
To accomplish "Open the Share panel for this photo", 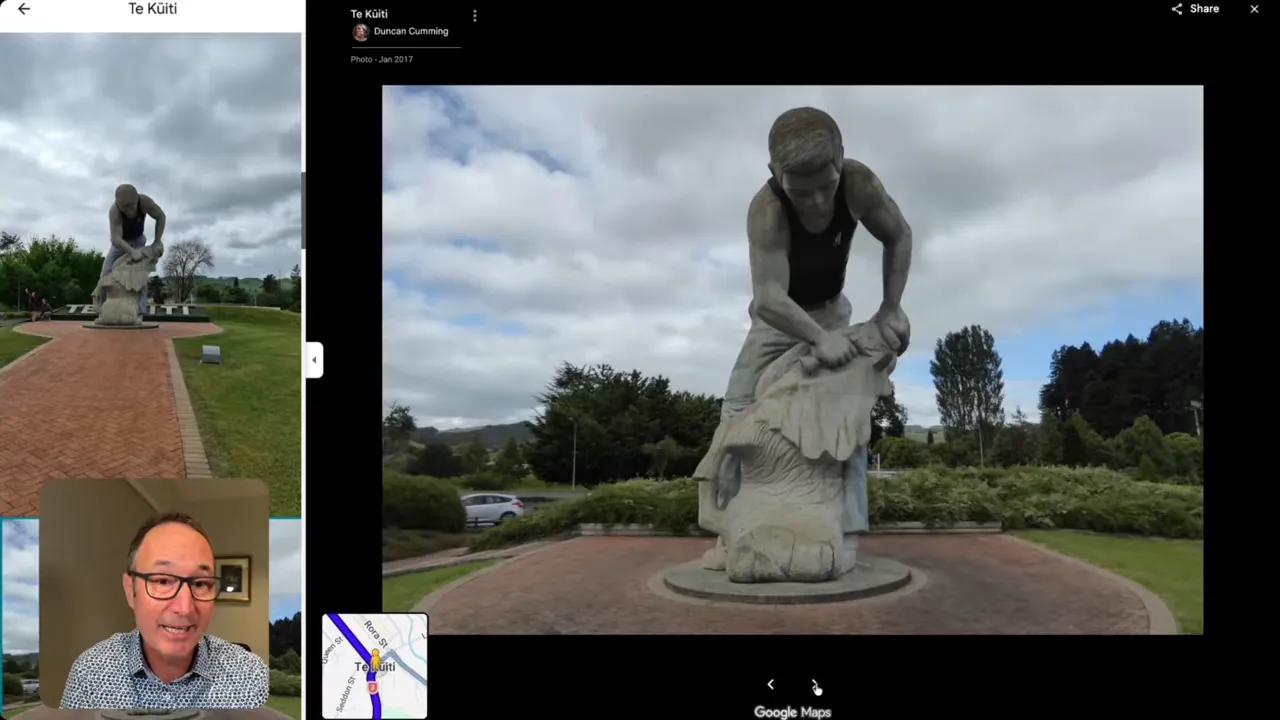I will click(1196, 8).
